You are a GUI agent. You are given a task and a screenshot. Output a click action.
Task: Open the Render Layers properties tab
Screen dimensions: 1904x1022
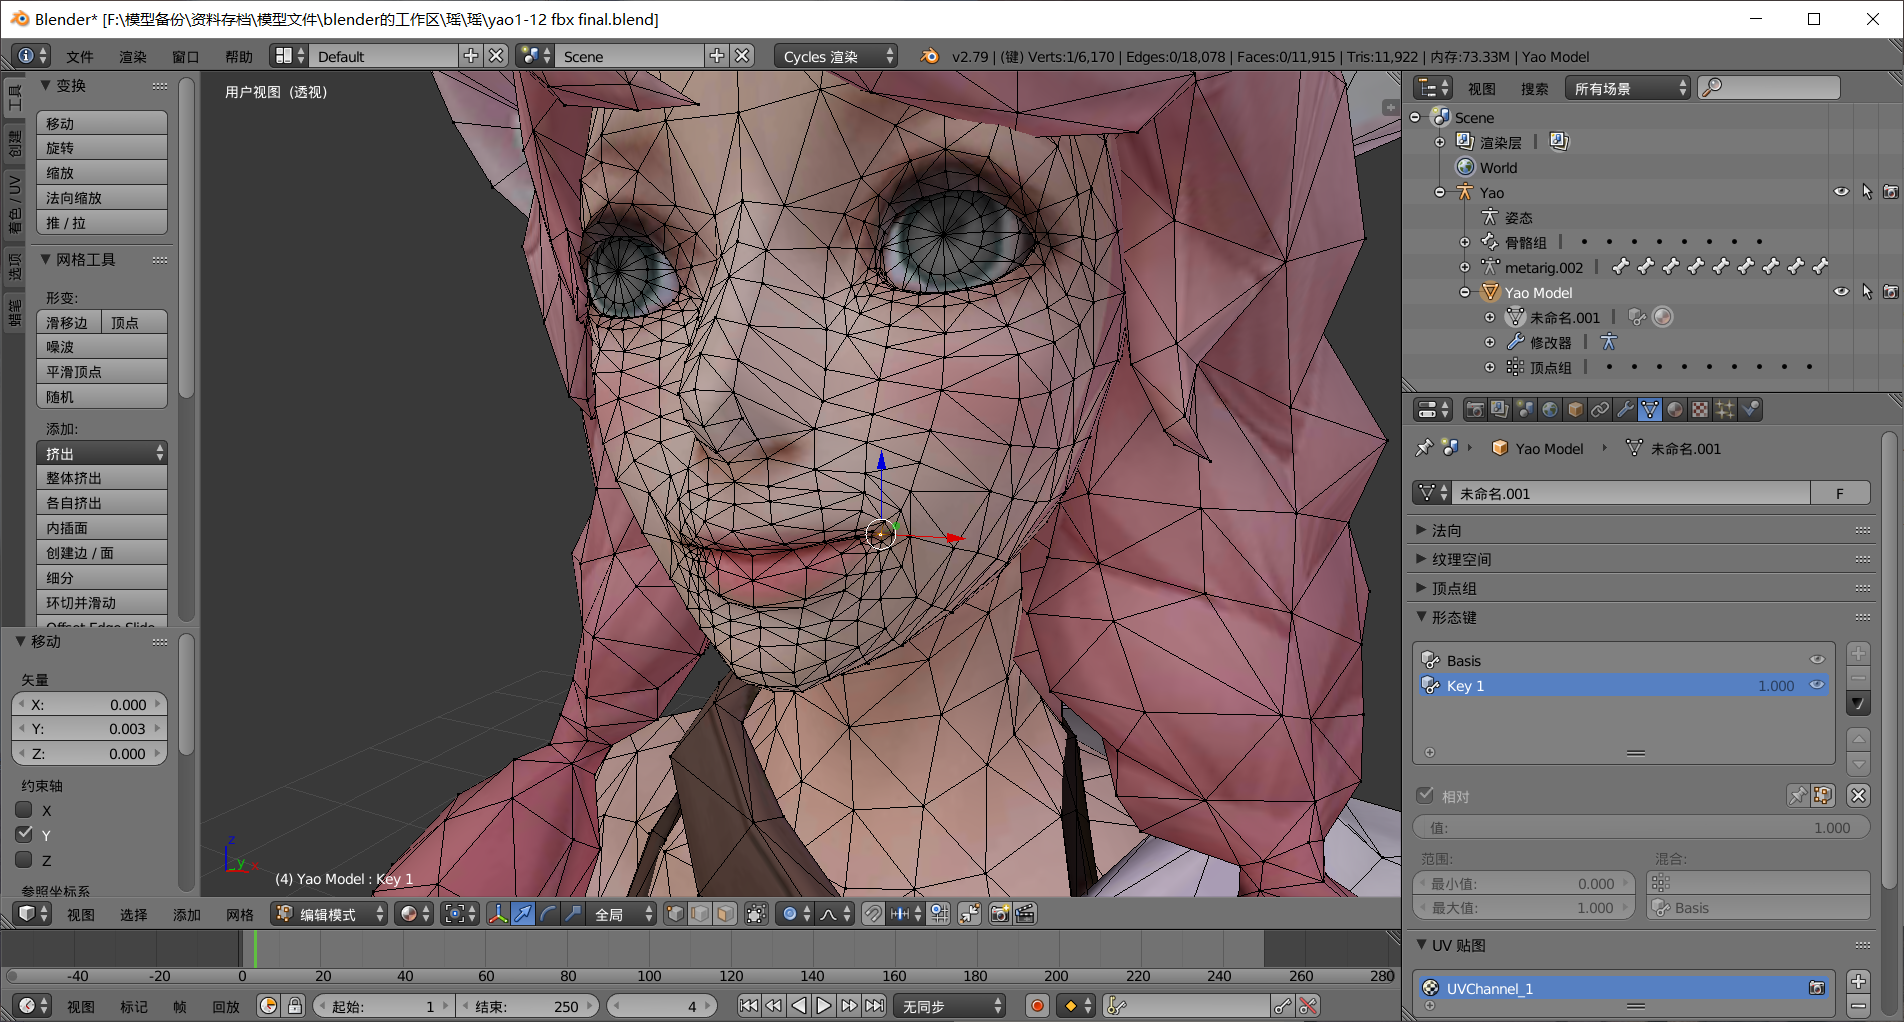(1500, 410)
